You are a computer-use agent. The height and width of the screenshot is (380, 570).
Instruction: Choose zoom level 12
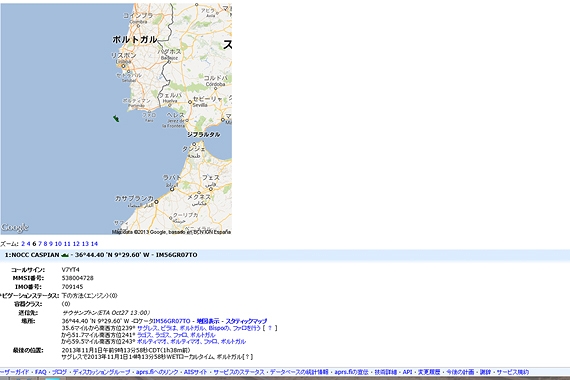(76, 244)
